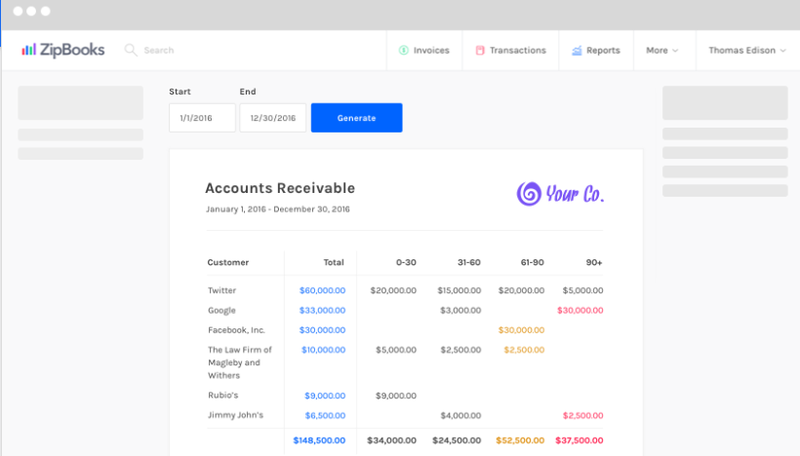Open the Reports menu item
The height and width of the screenshot is (456, 800).
596,50
